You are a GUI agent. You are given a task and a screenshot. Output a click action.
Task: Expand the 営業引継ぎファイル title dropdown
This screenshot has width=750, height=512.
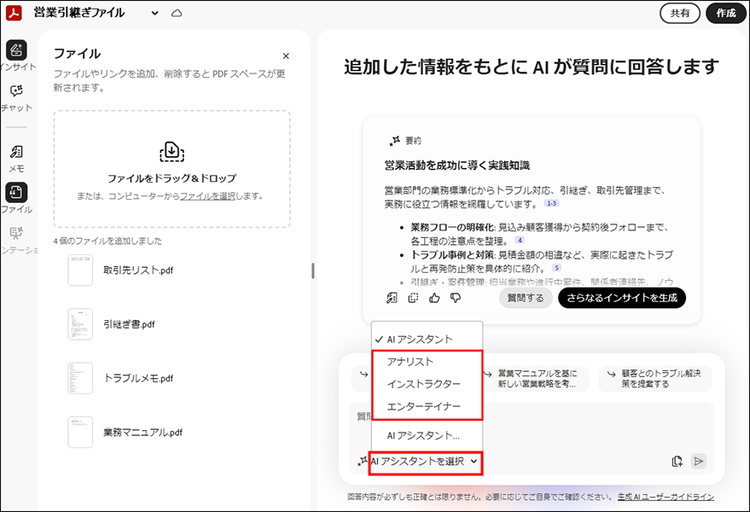click(154, 13)
